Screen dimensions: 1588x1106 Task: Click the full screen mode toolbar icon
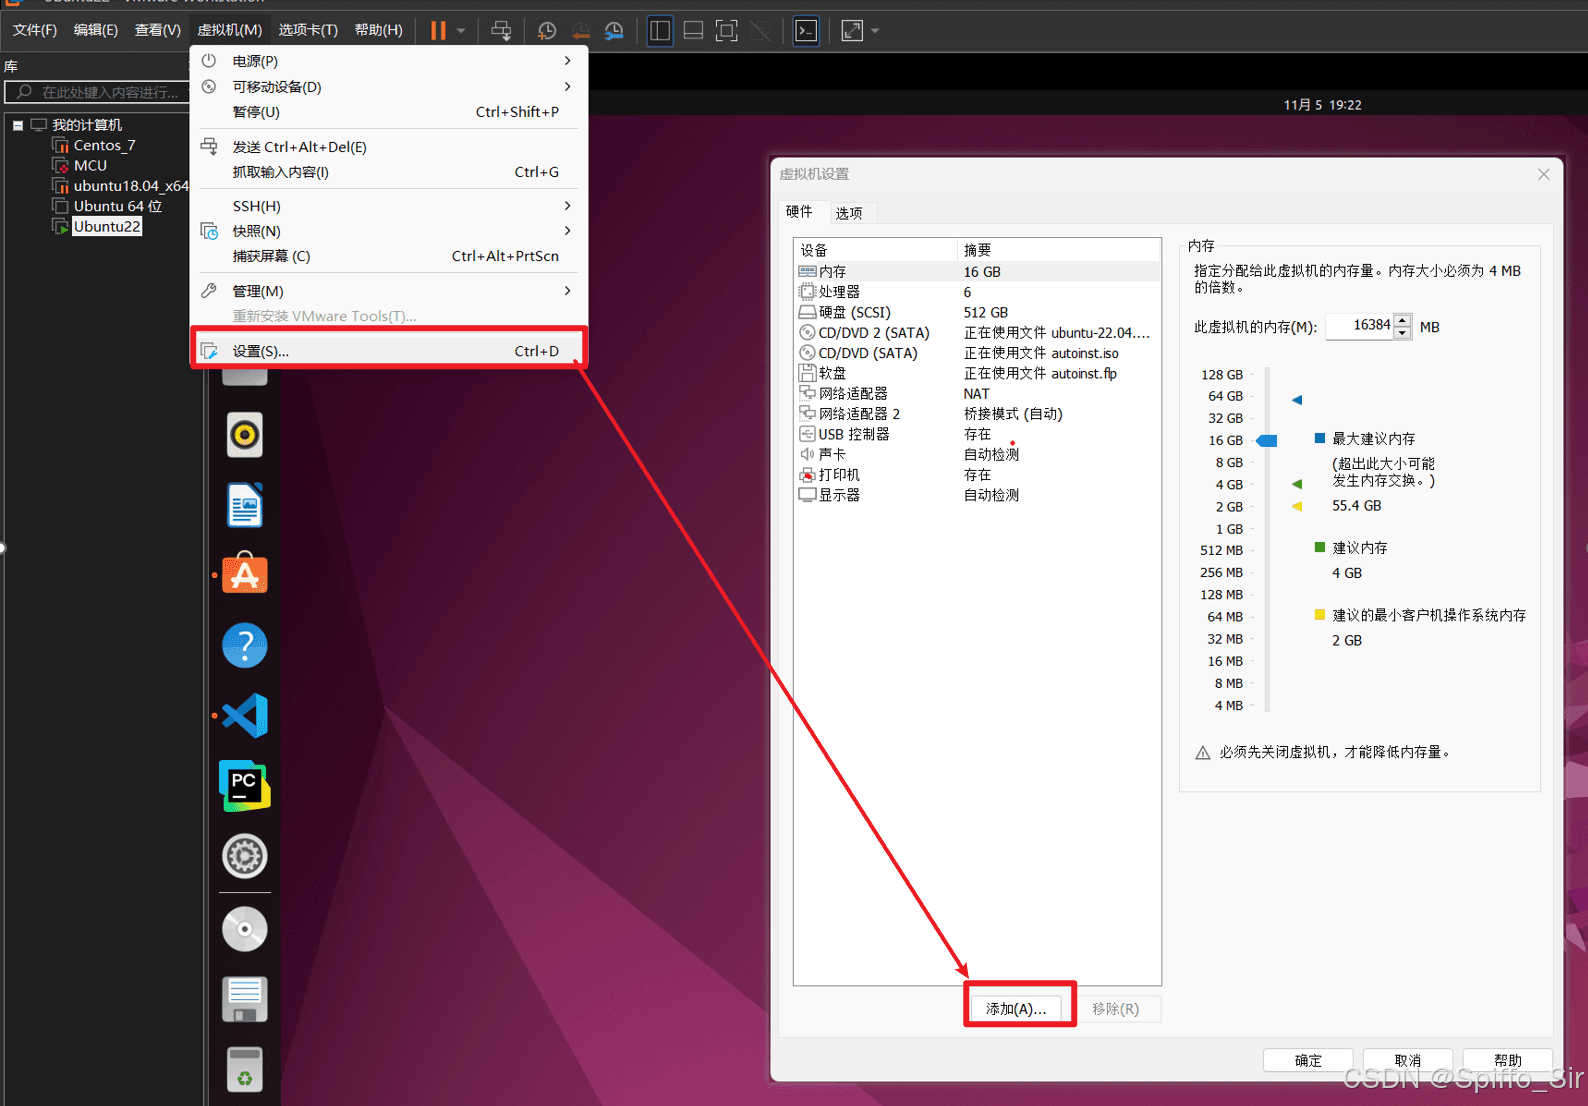tap(727, 31)
